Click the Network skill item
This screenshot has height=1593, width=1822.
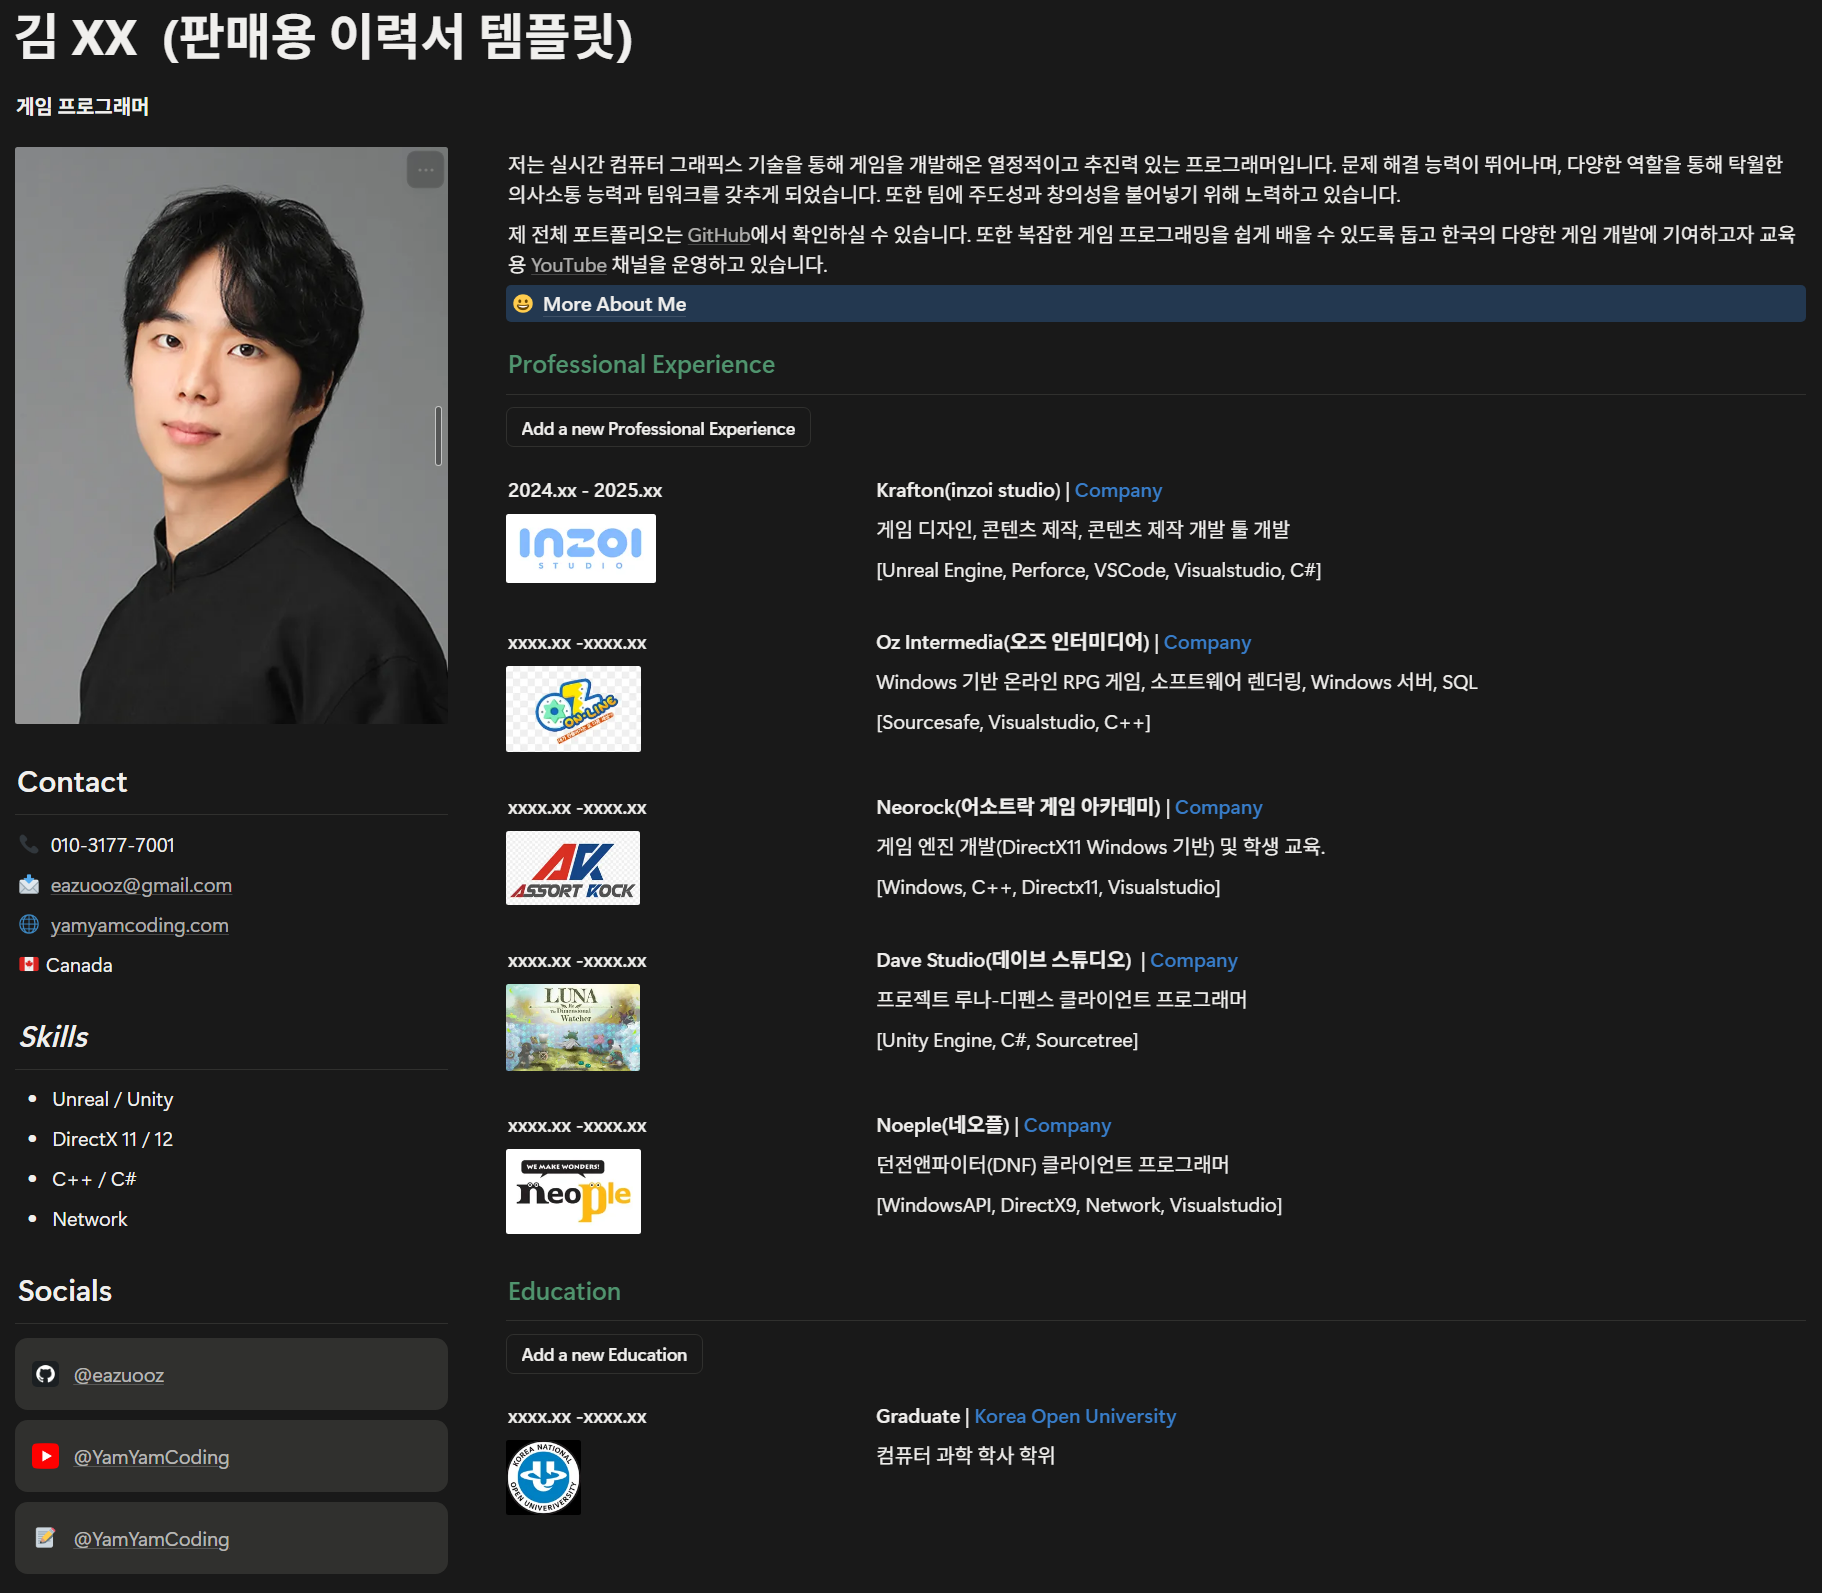coord(90,1219)
